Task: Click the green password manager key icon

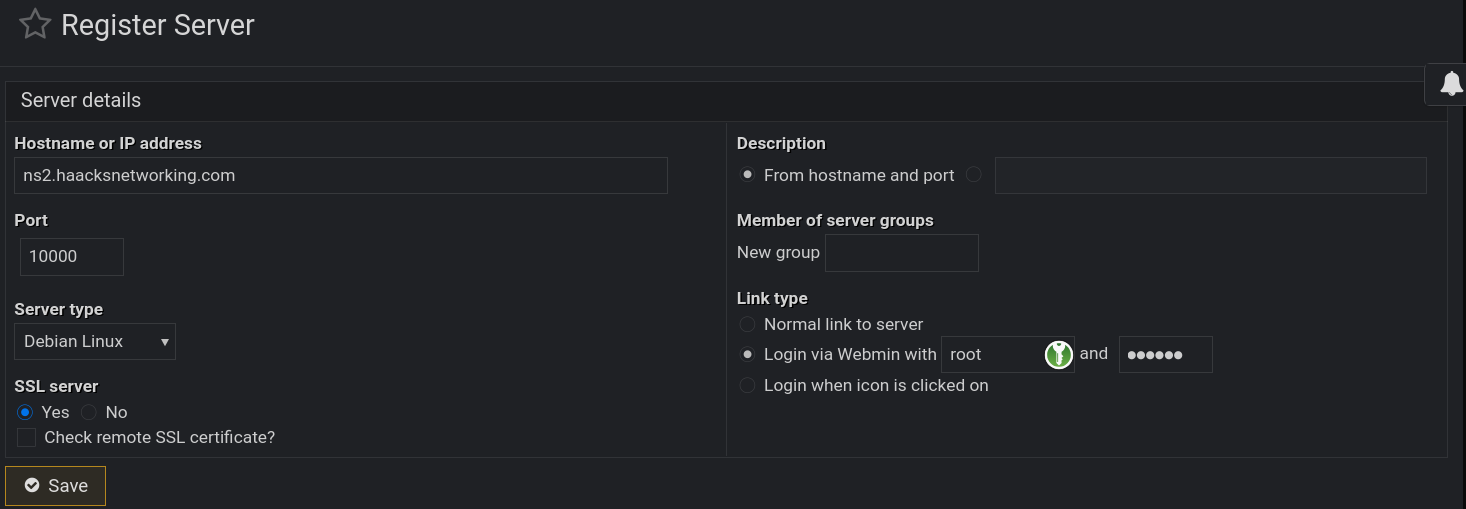Action: pos(1058,354)
